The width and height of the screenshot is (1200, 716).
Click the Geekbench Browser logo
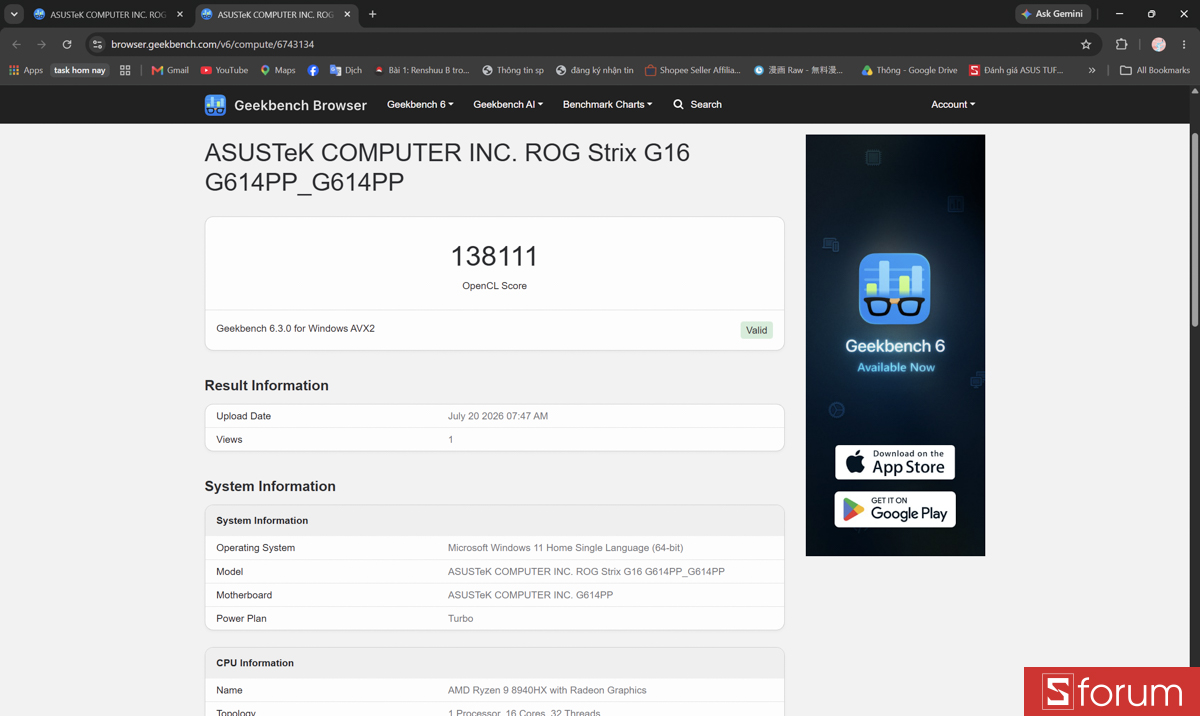pyautogui.click(x=286, y=104)
